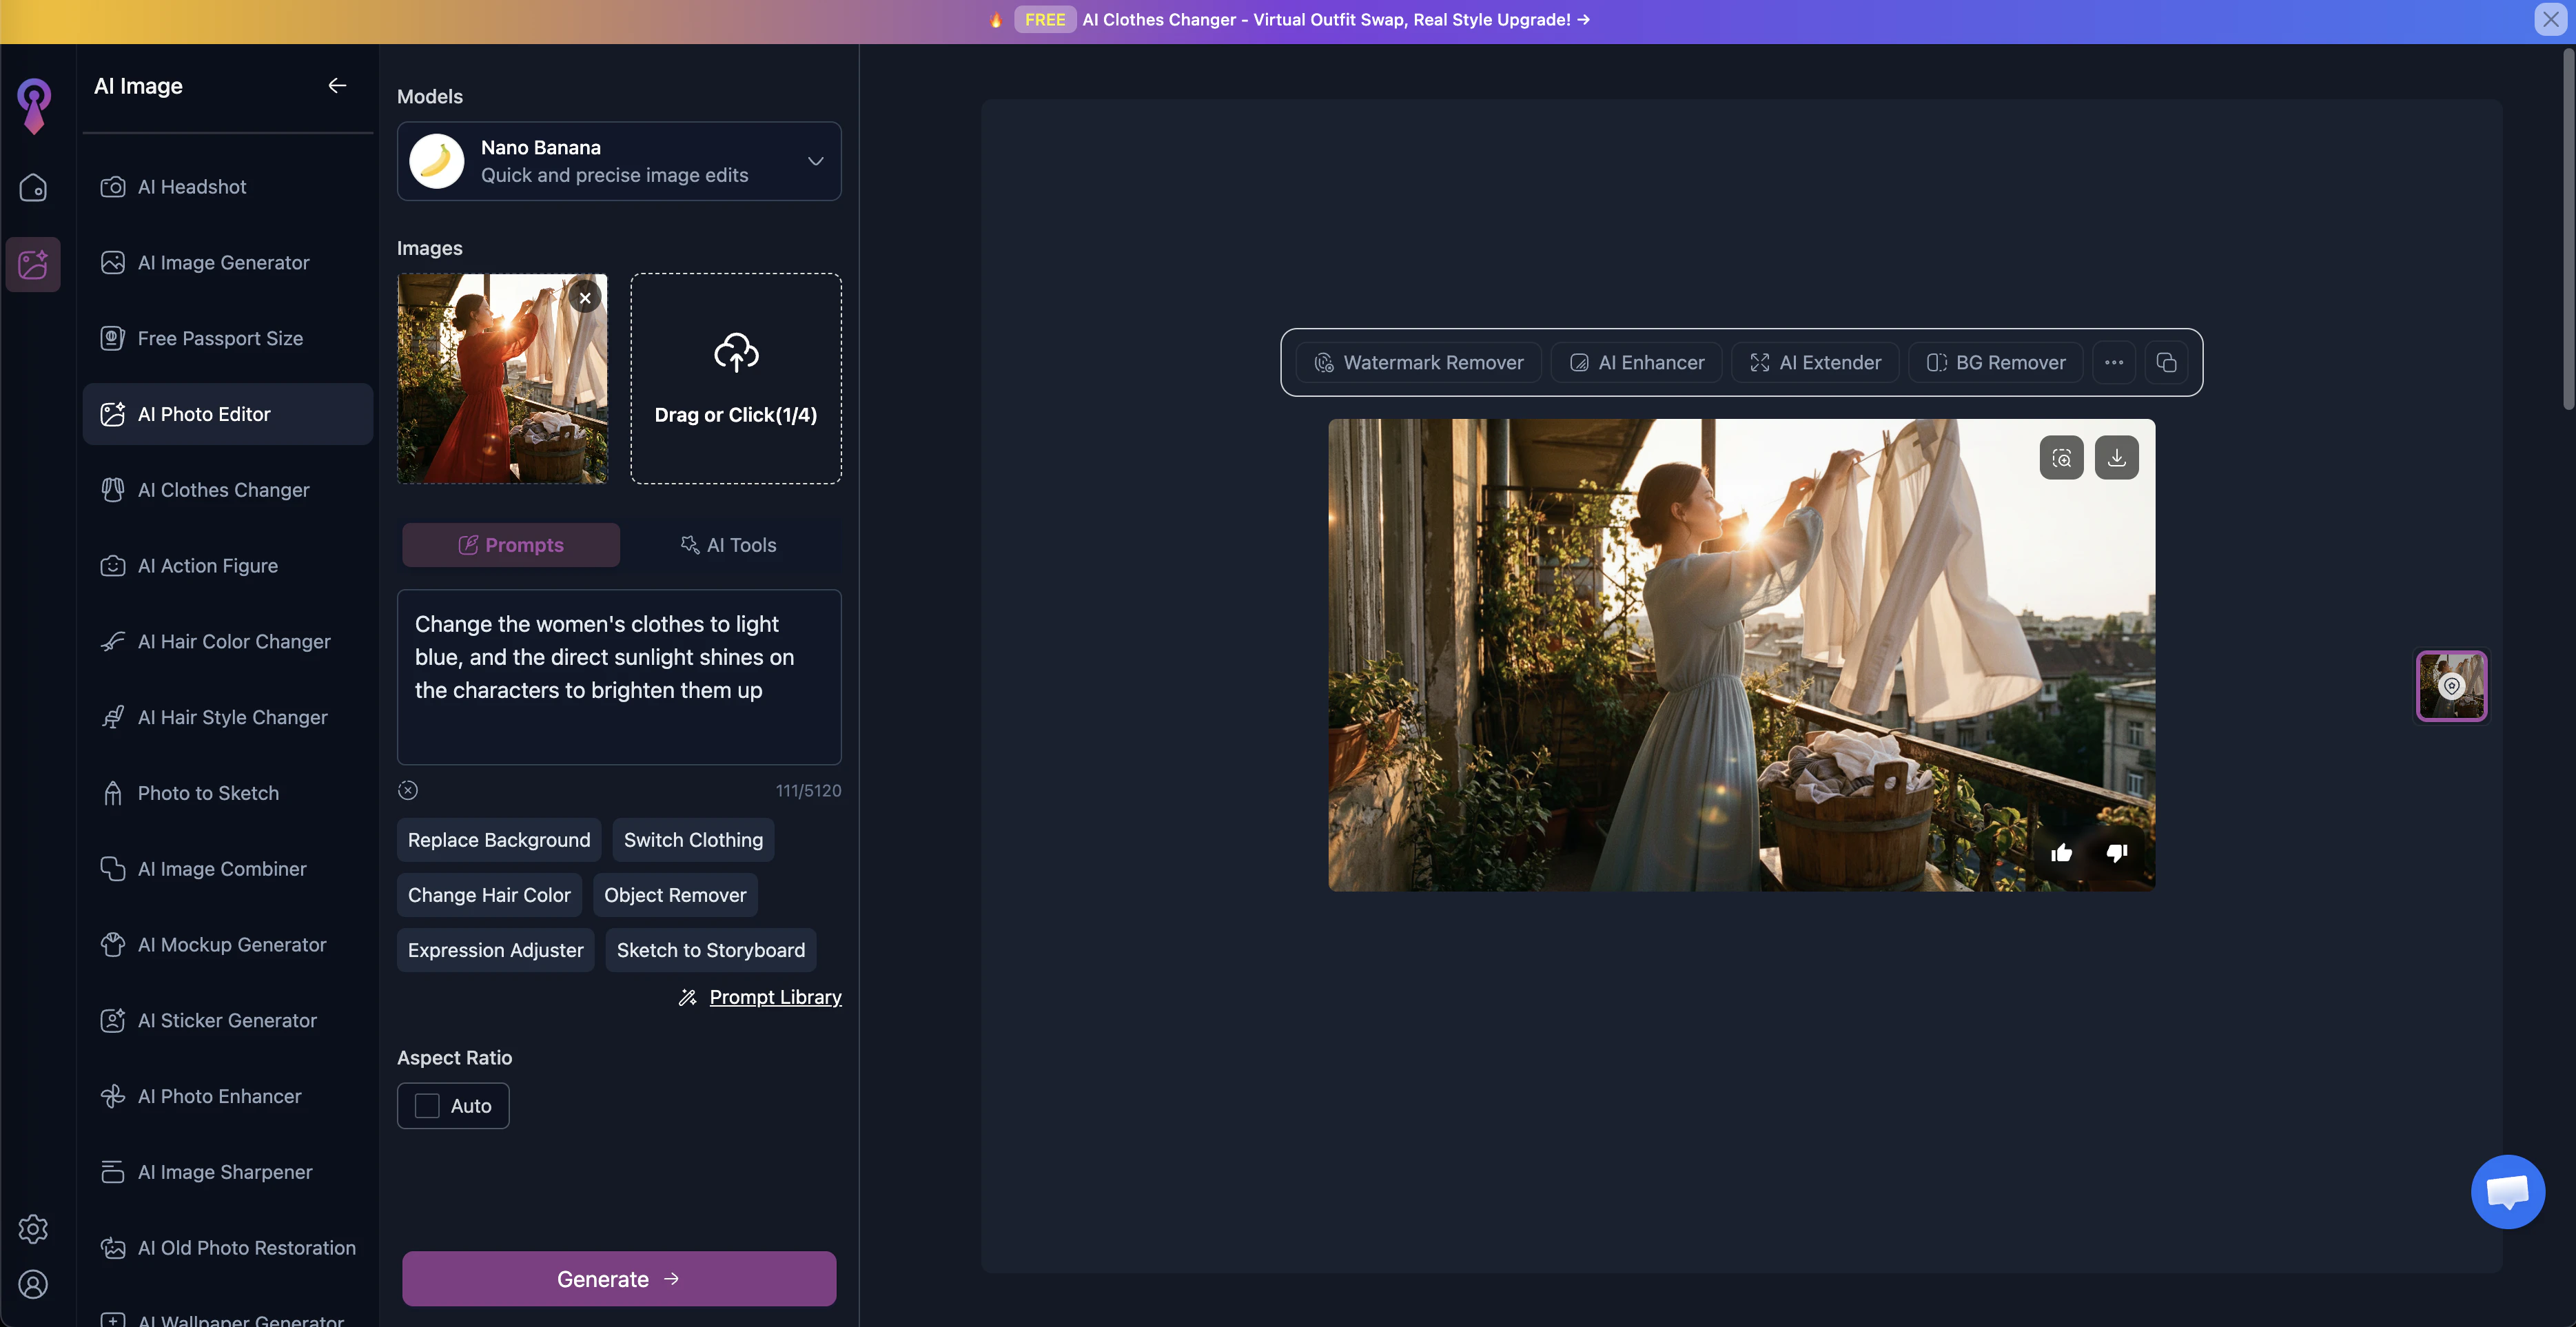
Task: Switch to the AI Tools tab
Action: coord(729,545)
